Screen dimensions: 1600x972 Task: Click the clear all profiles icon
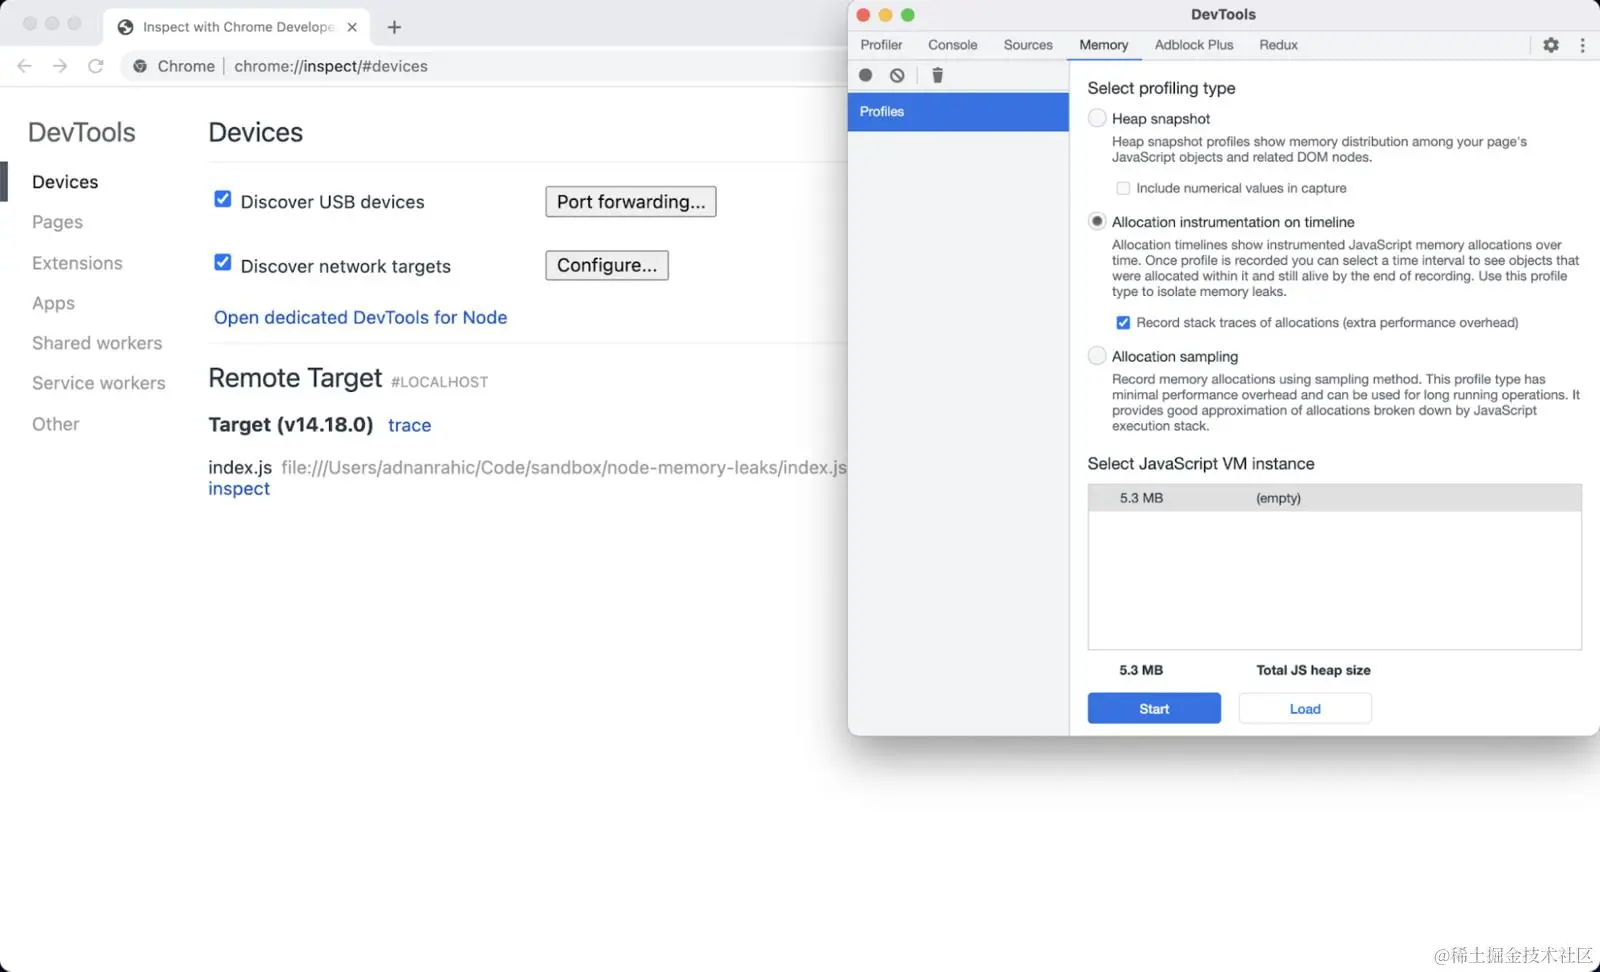[x=896, y=75]
